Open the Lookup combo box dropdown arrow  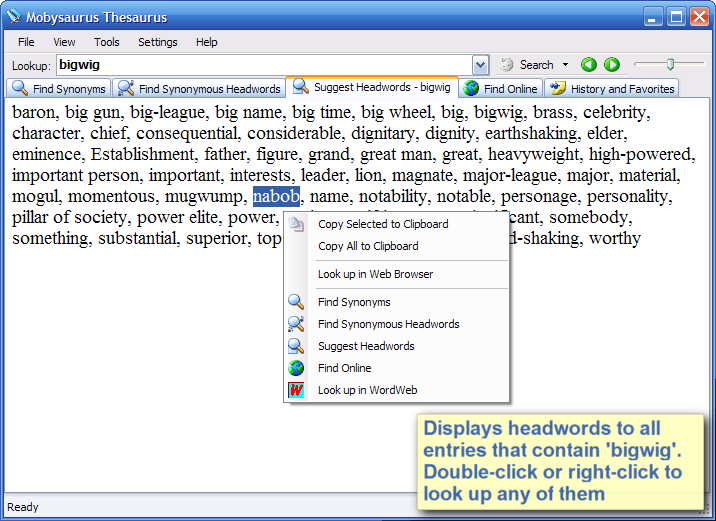pyautogui.click(x=480, y=65)
